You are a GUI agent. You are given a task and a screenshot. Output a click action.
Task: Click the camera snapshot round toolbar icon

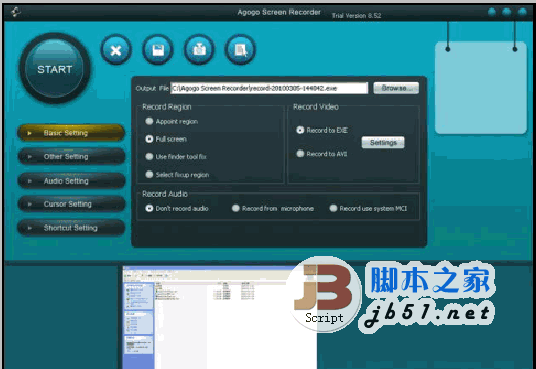pos(199,50)
